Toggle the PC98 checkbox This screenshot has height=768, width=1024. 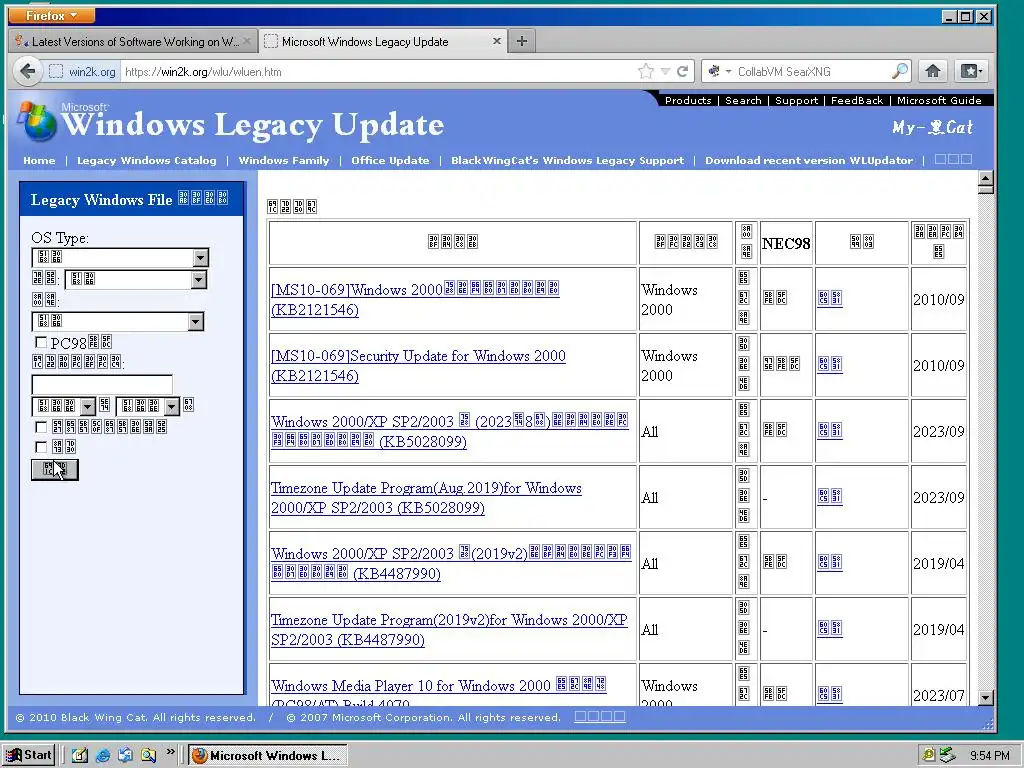[x=41, y=342]
